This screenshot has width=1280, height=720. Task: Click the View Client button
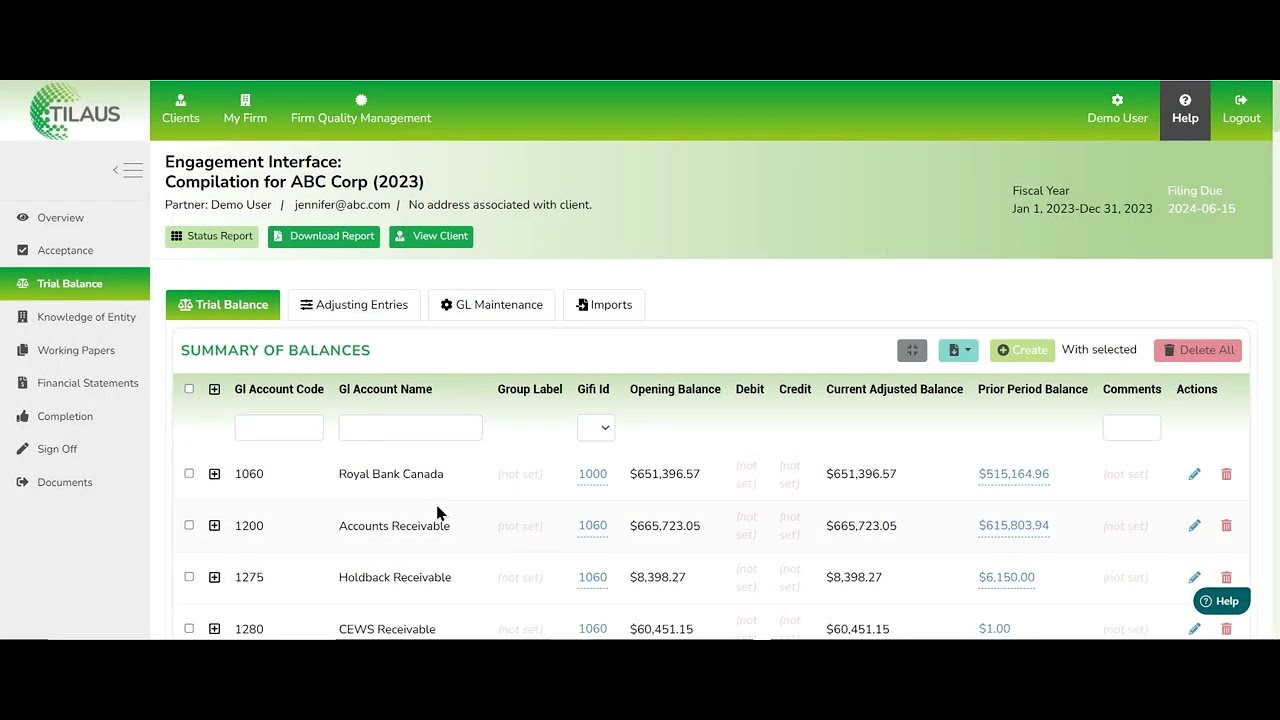pyautogui.click(x=431, y=236)
